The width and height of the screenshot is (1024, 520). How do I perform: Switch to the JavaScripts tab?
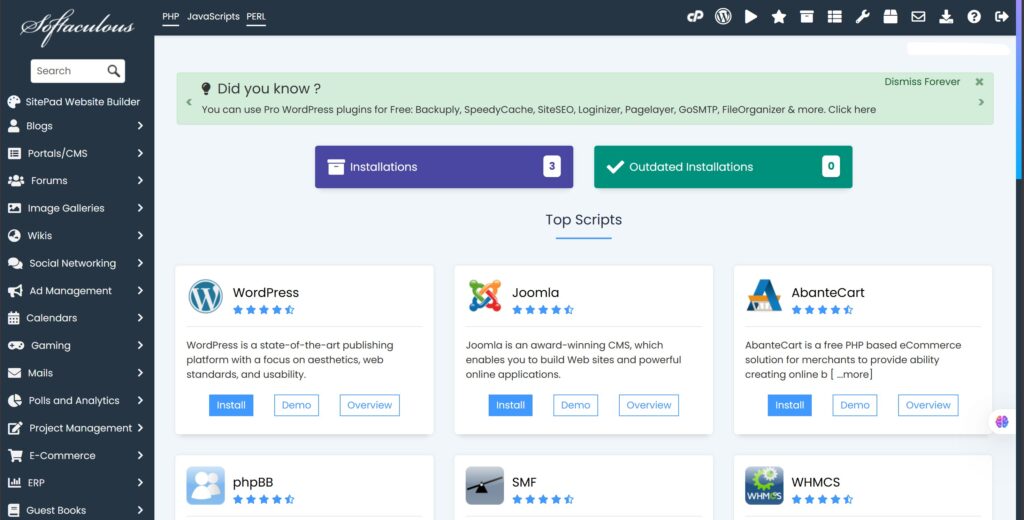[x=213, y=17]
